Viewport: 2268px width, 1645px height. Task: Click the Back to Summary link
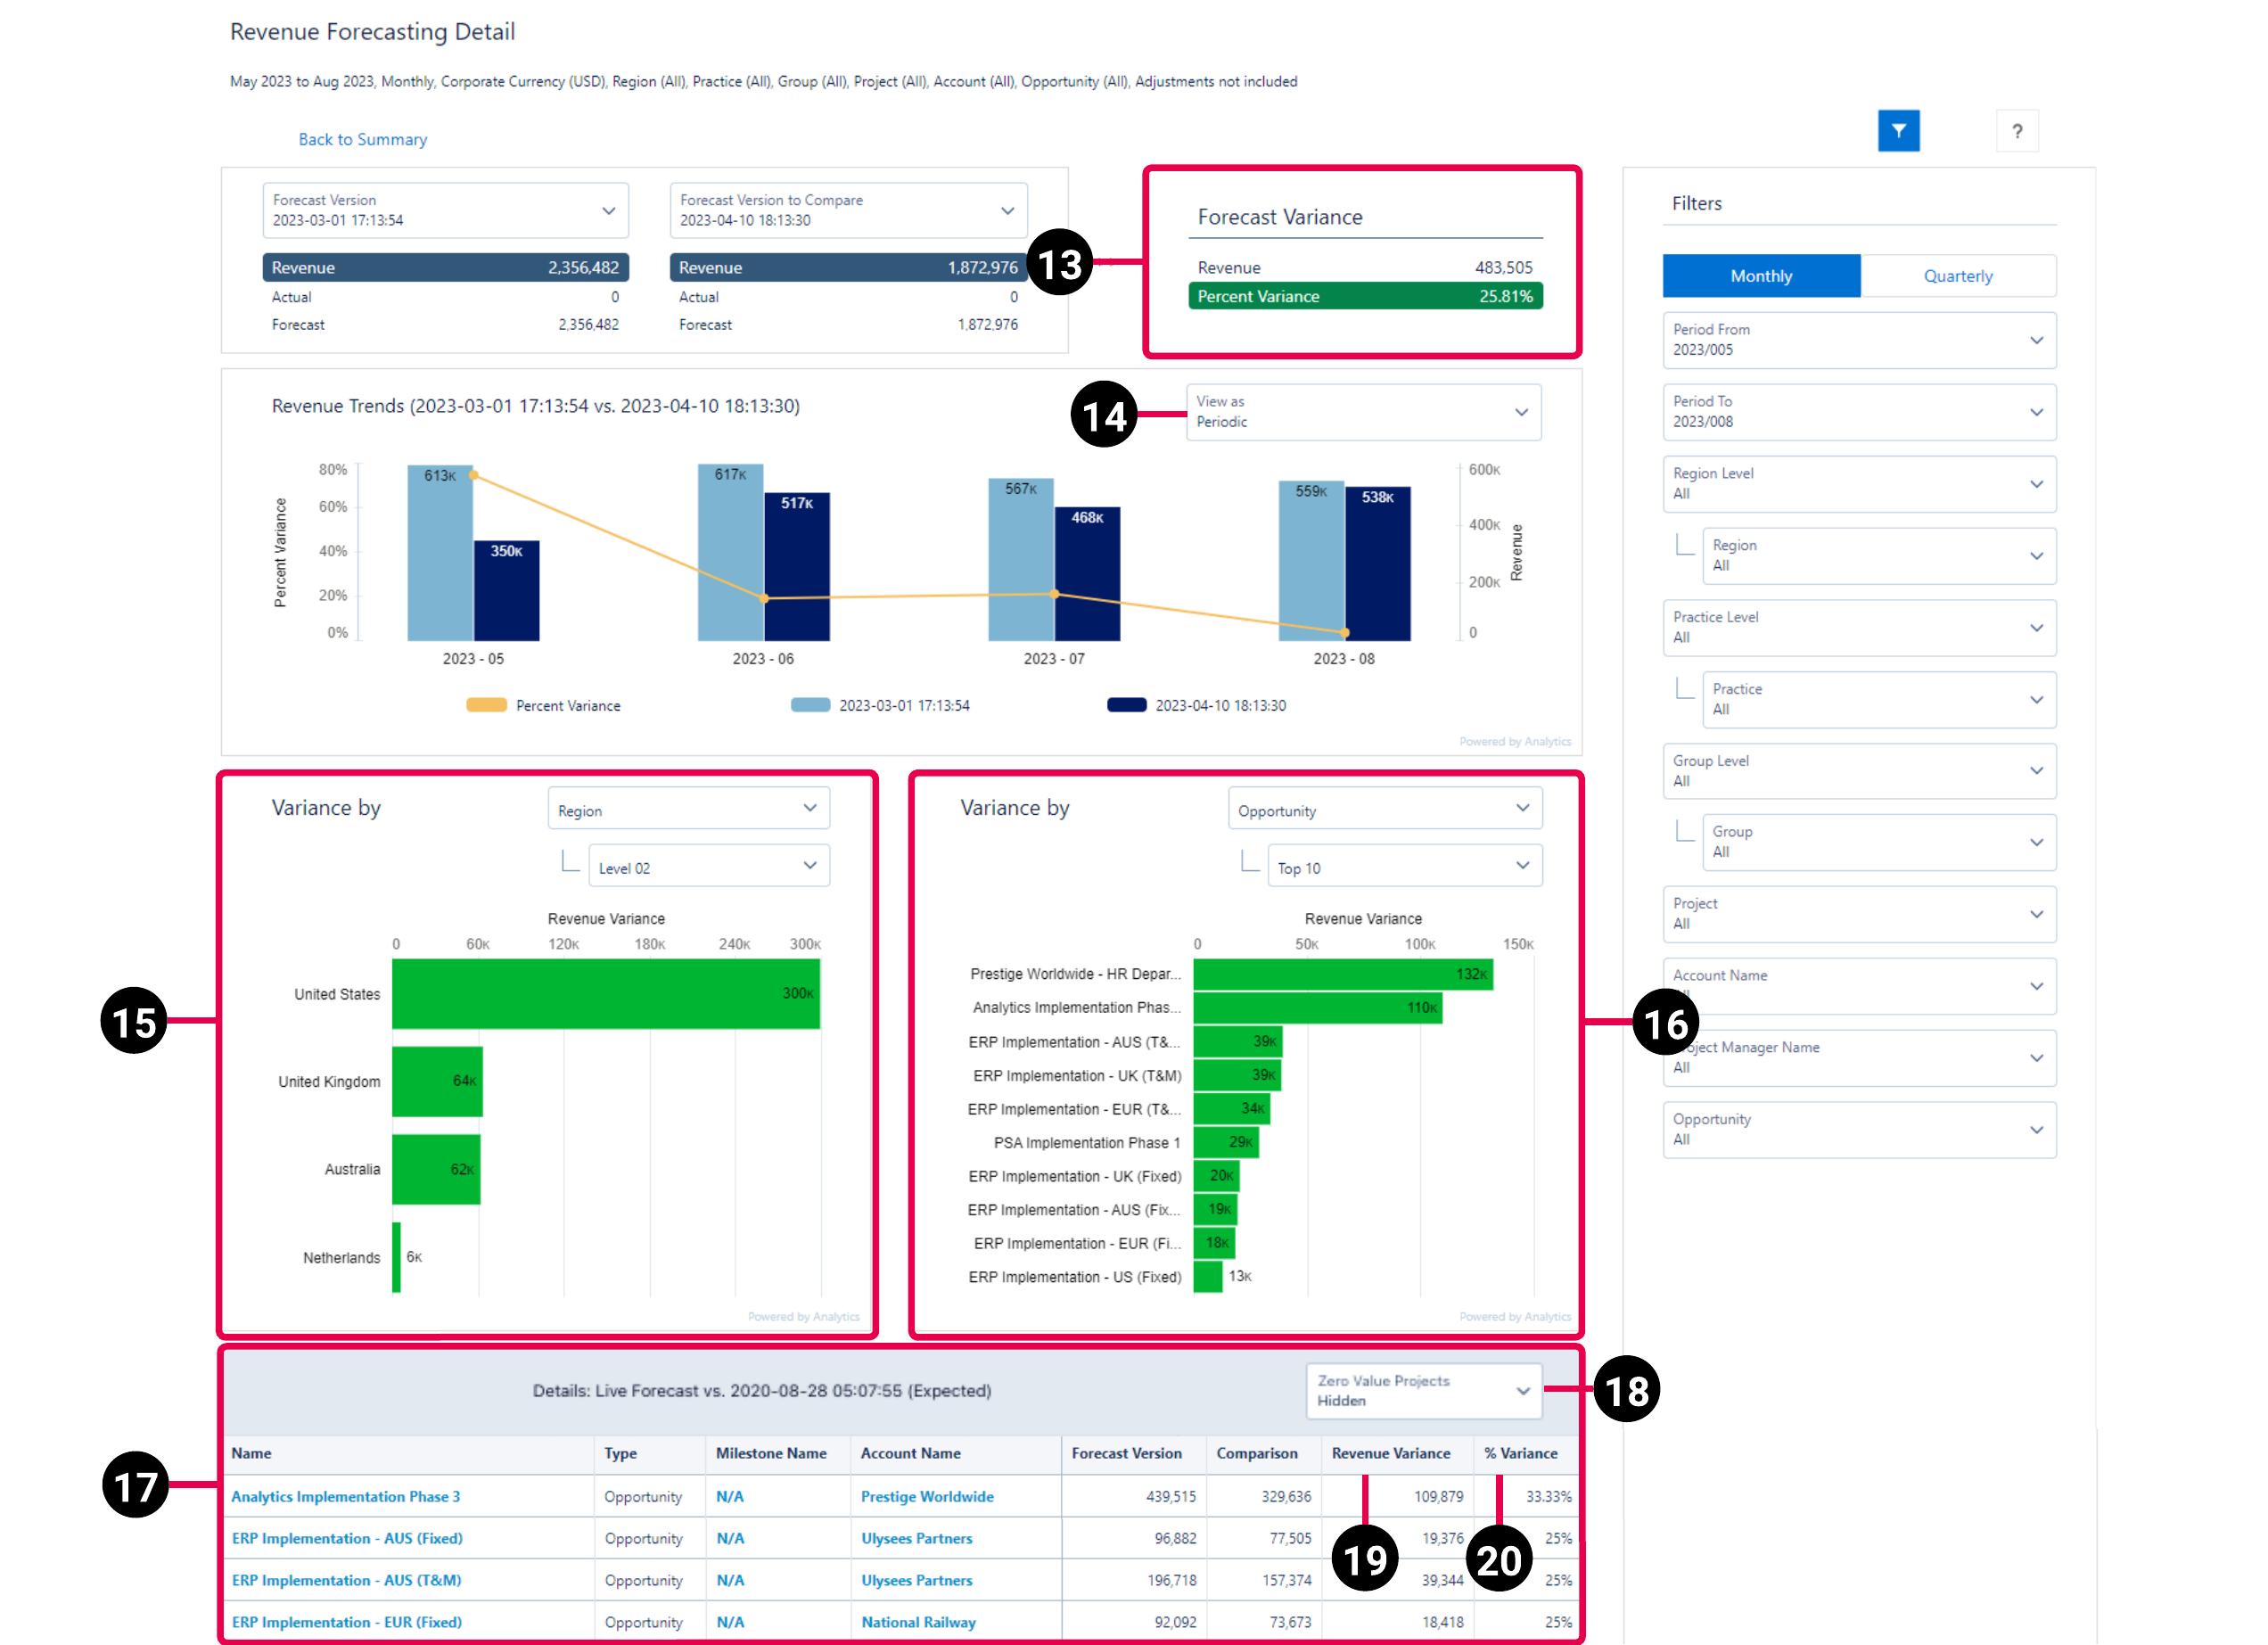[x=362, y=139]
